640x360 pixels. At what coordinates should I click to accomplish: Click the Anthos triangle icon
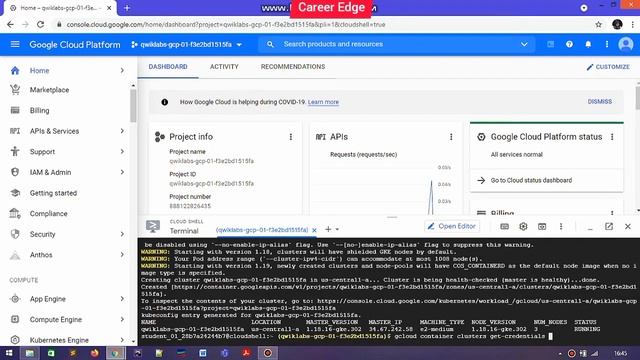(x=15, y=255)
